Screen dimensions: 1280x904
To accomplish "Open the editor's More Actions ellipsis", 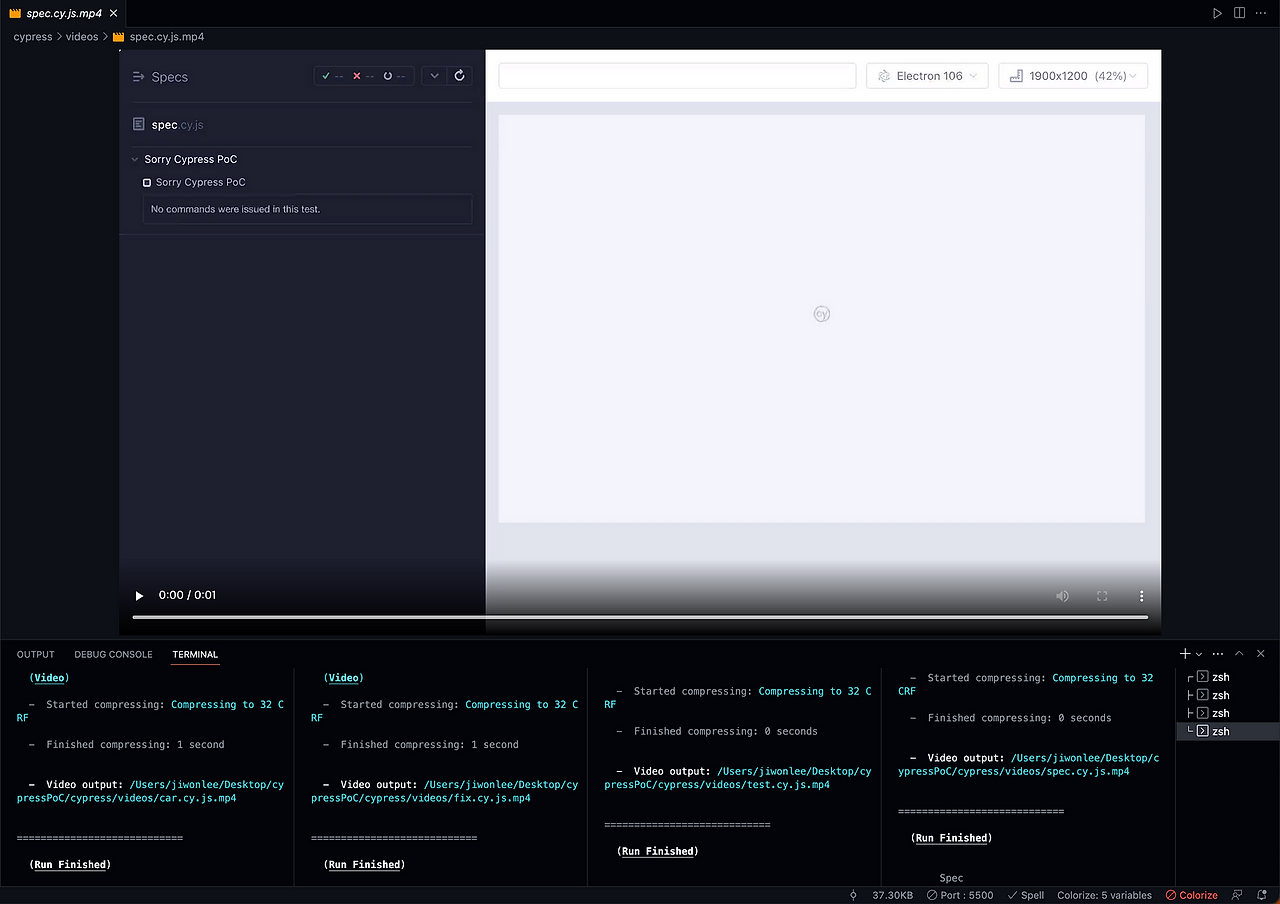I will [1261, 13].
